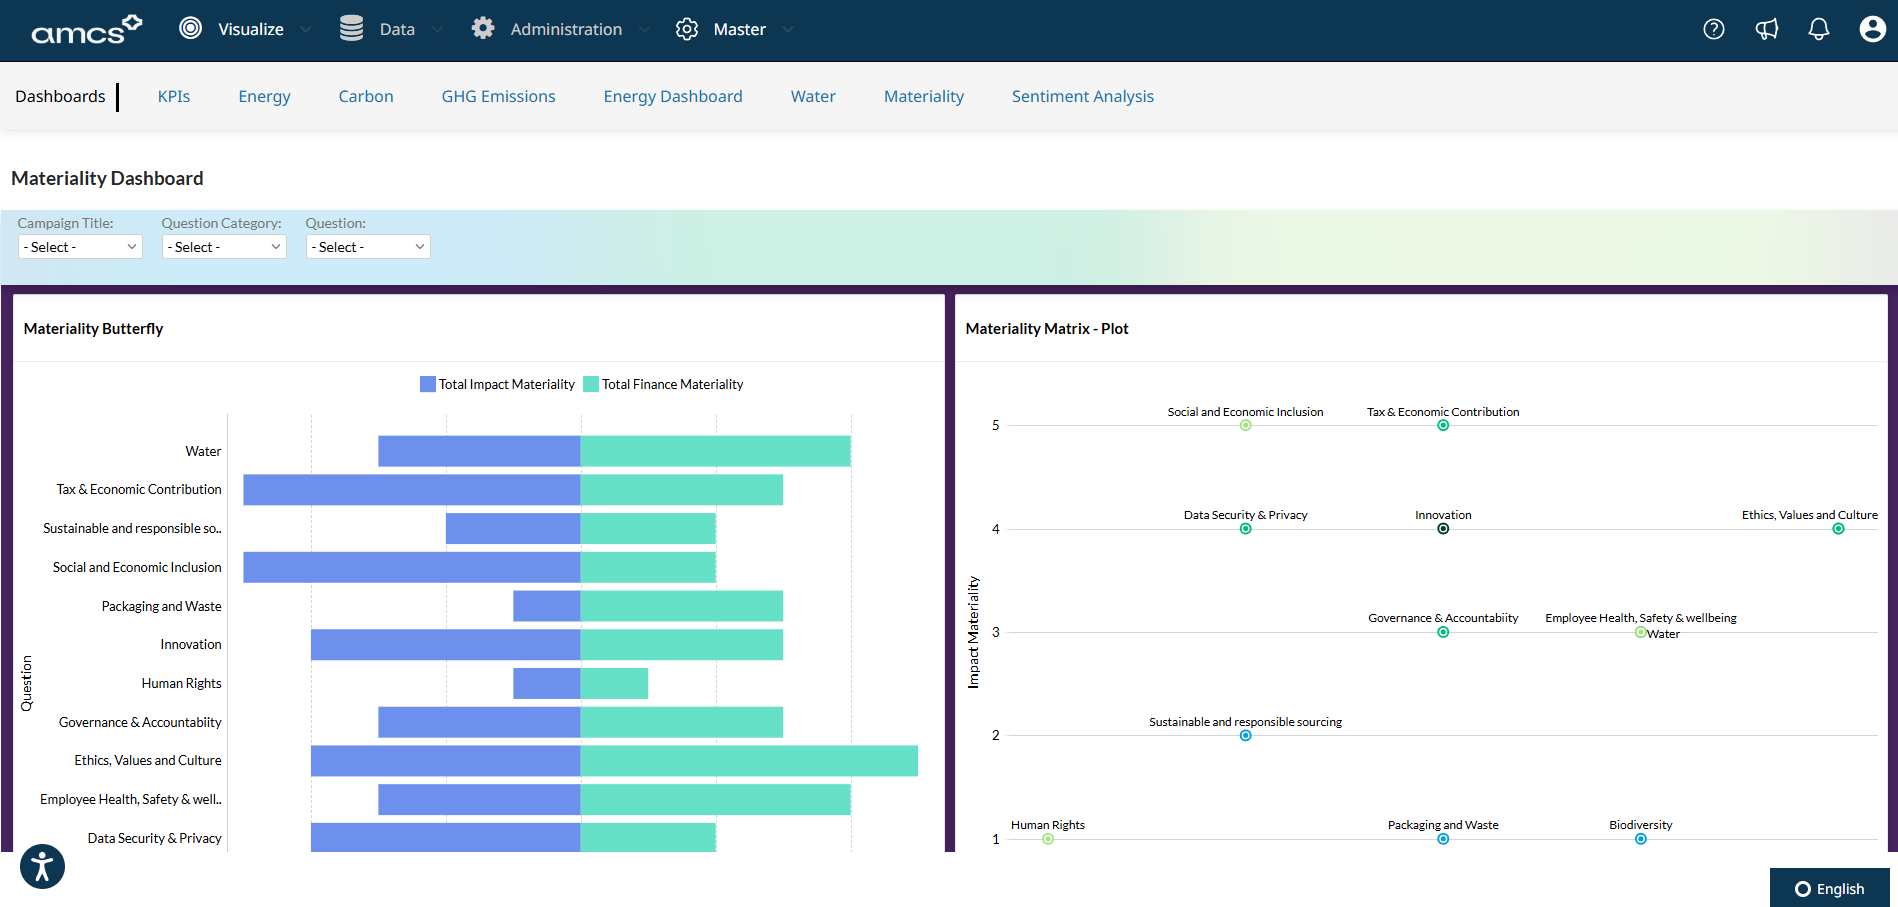Open the Campaign Title dropdown
The height and width of the screenshot is (907, 1898).
[80, 246]
